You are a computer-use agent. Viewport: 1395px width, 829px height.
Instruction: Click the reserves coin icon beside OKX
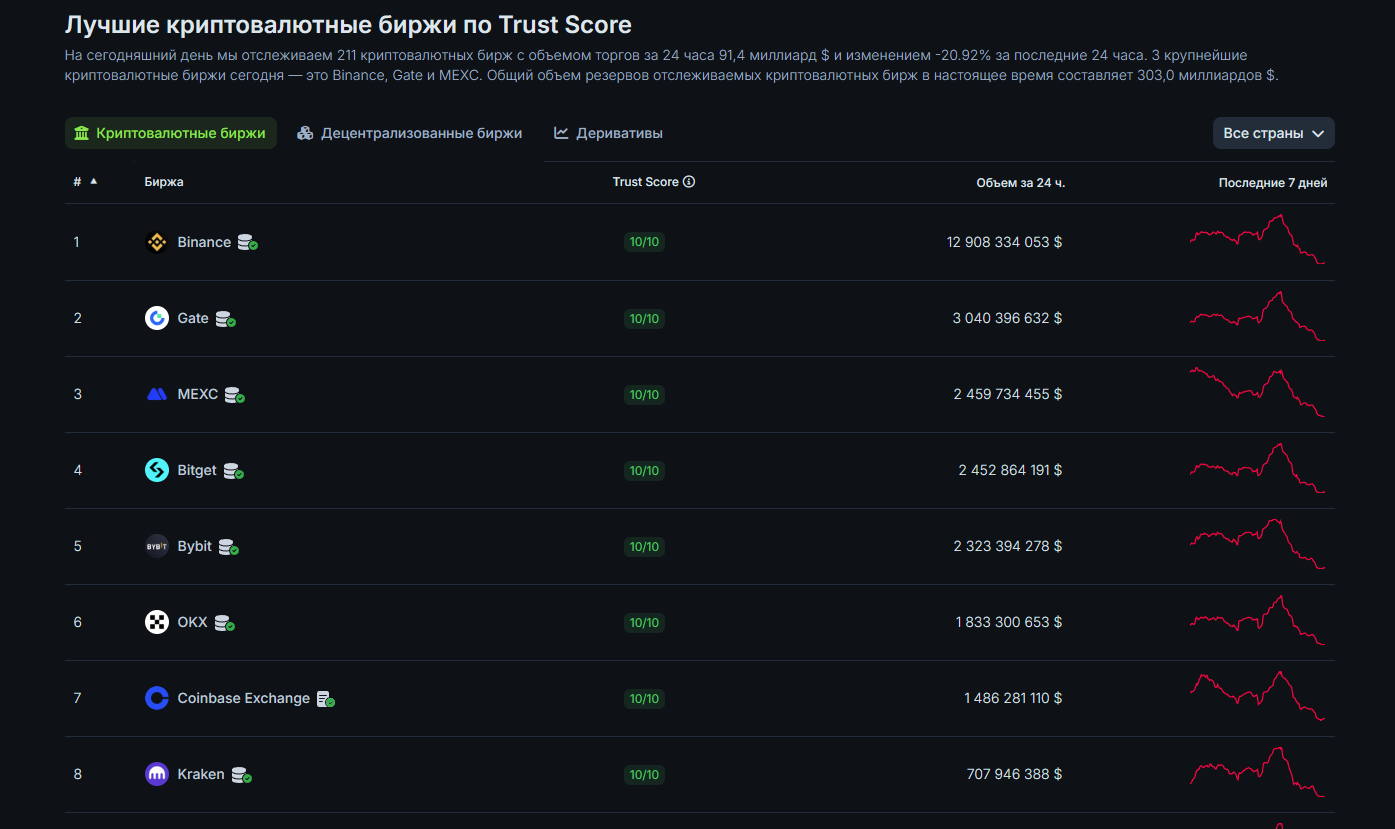(x=225, y=623)
